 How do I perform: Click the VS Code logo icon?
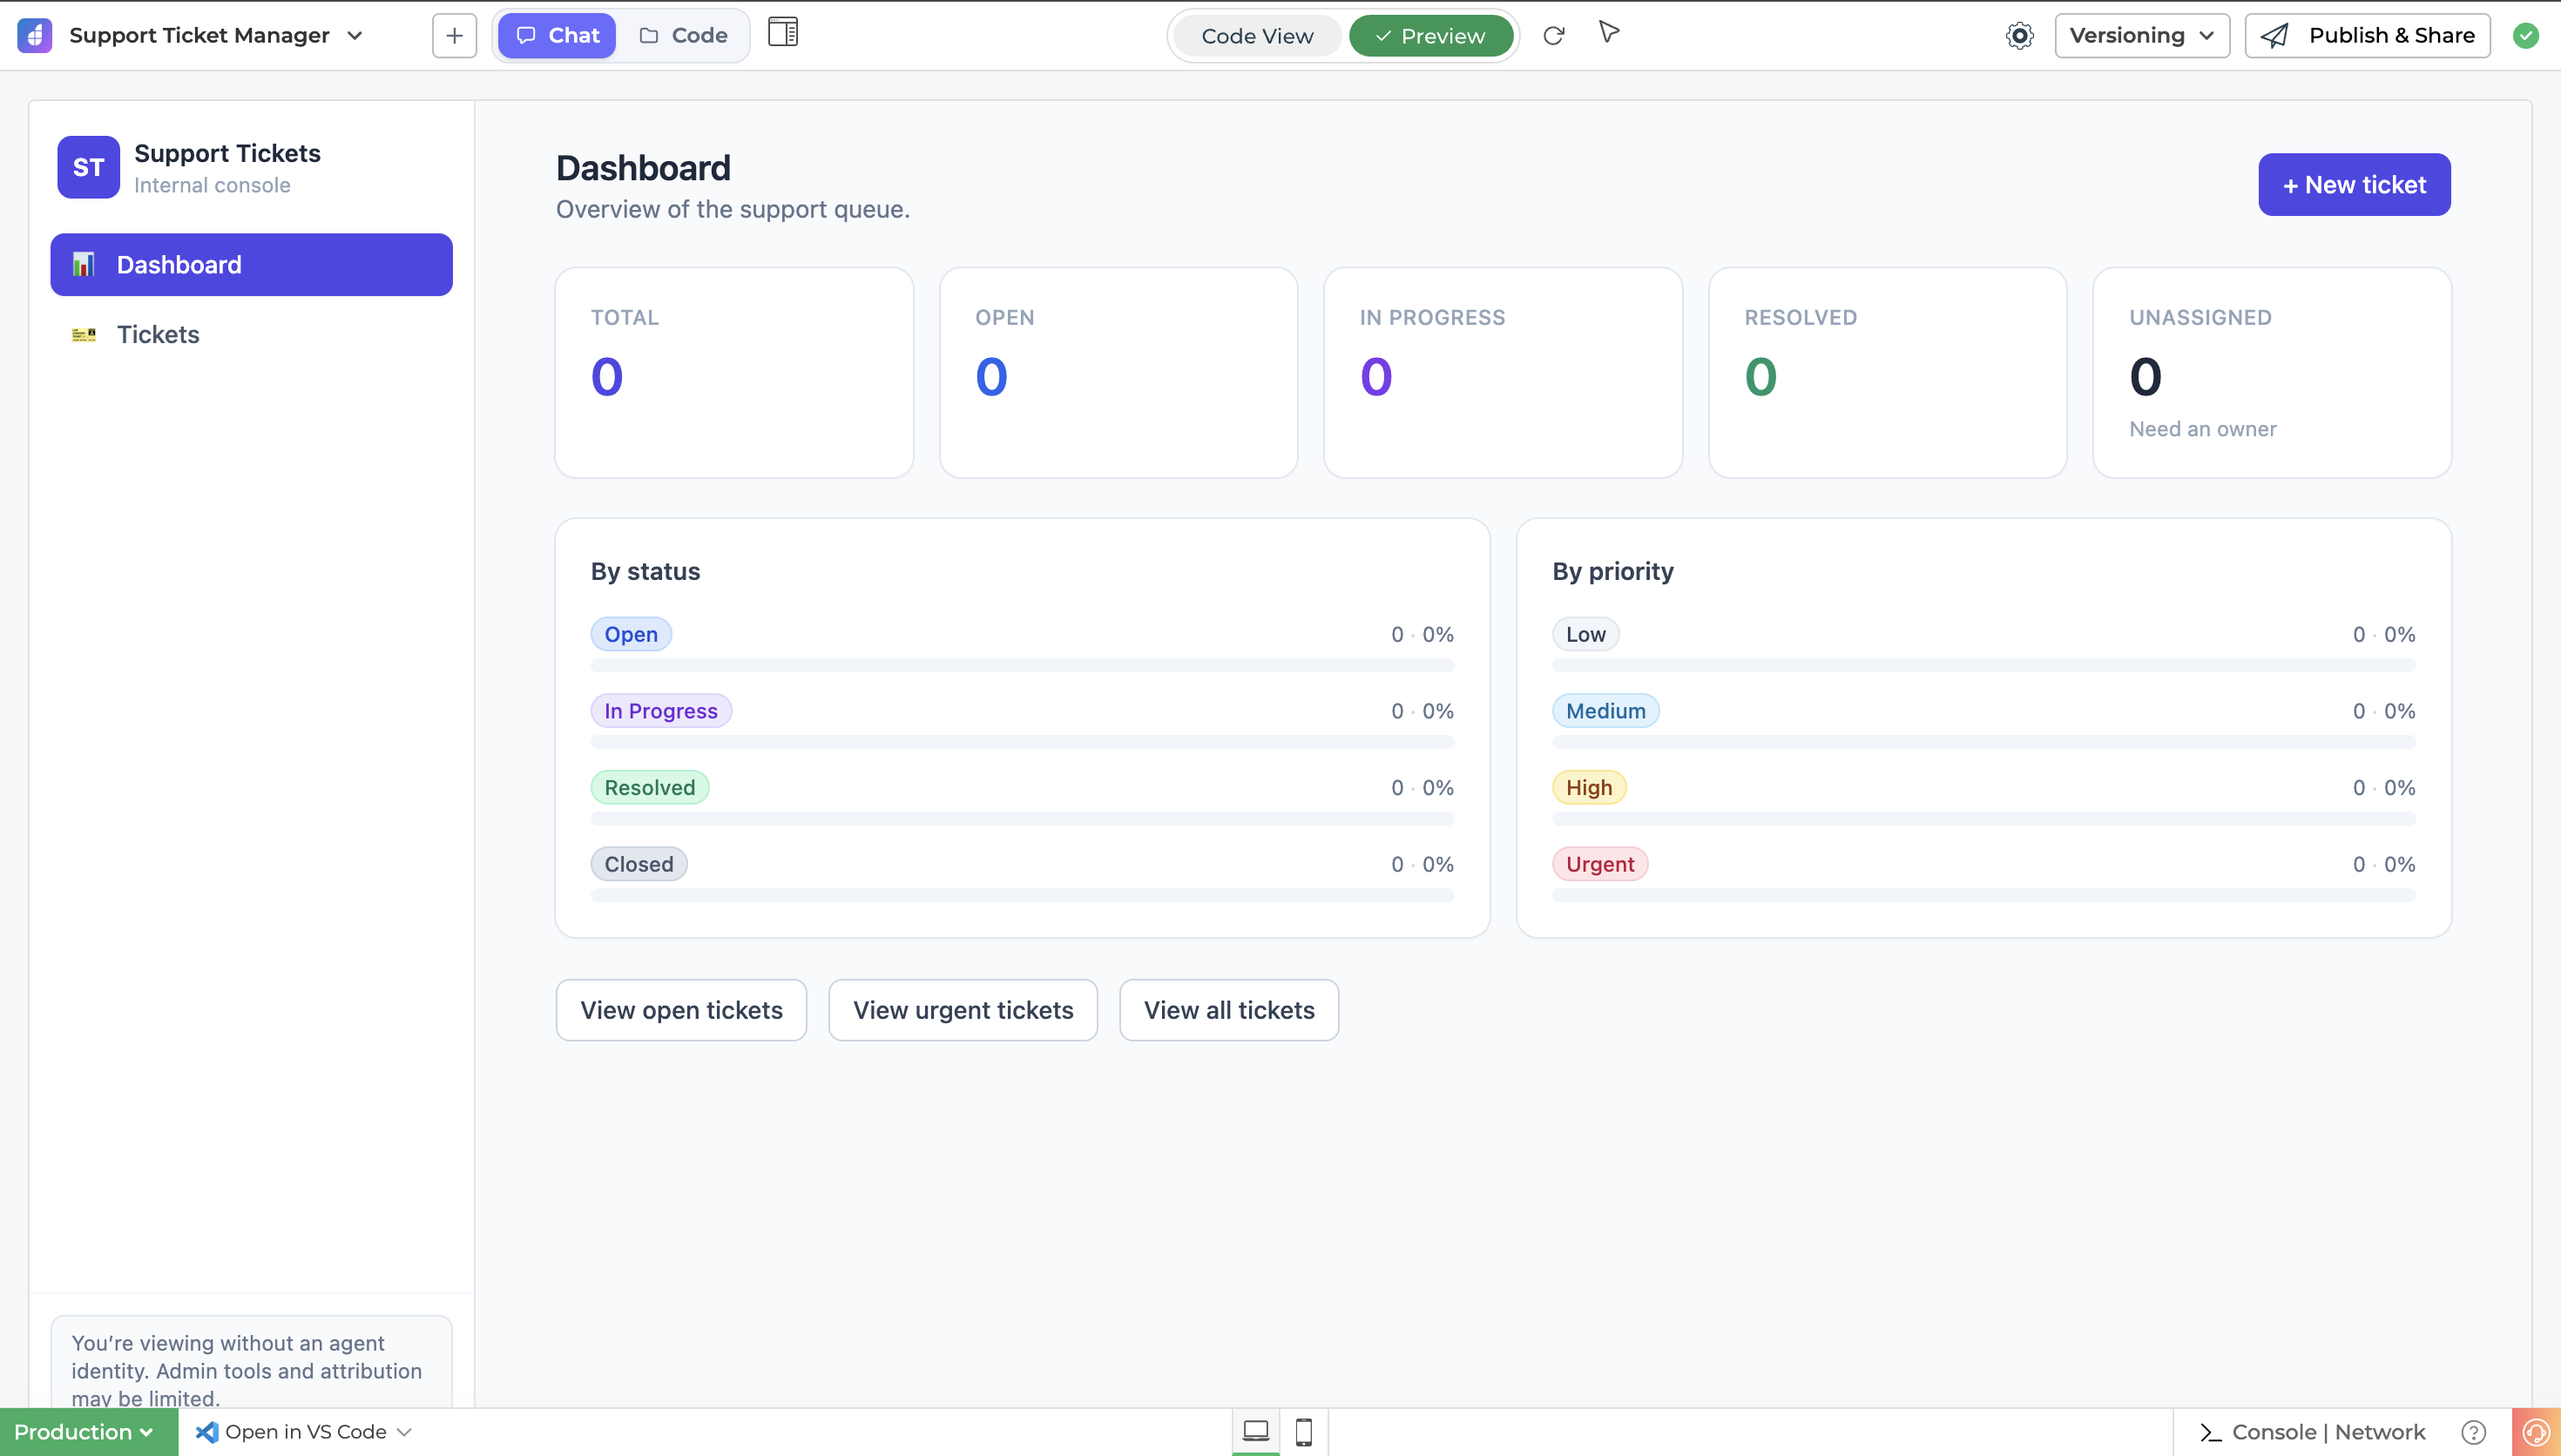207,1433
